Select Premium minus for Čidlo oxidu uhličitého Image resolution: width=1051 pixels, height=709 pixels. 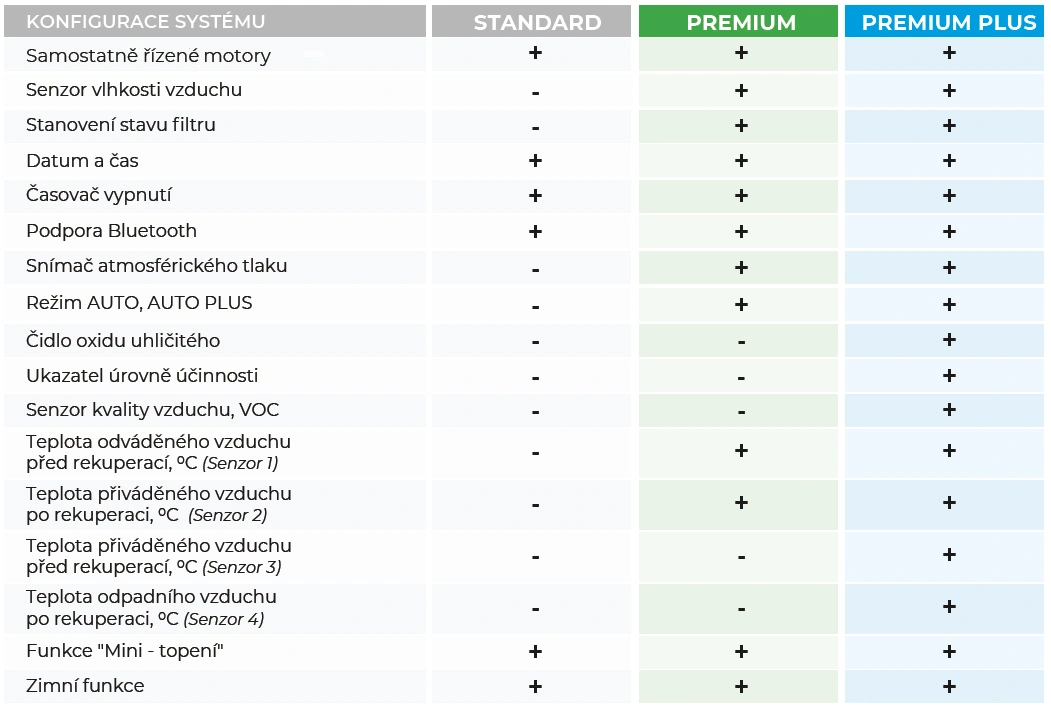[741, 342]
